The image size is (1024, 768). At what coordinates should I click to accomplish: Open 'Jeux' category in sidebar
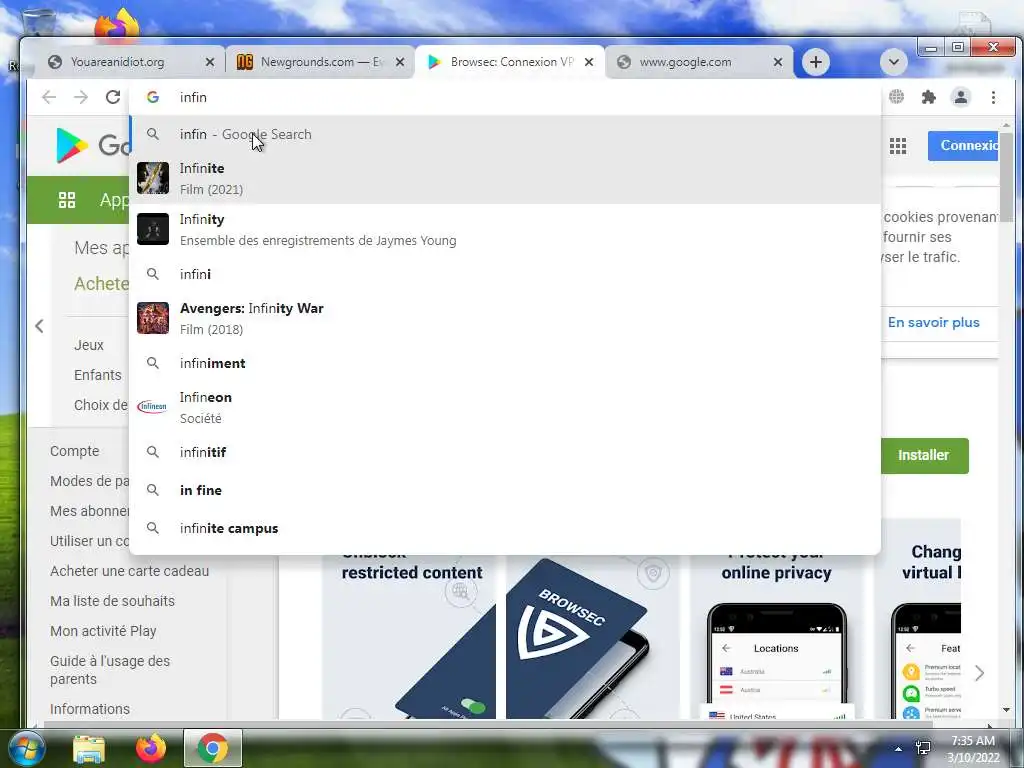89,345
